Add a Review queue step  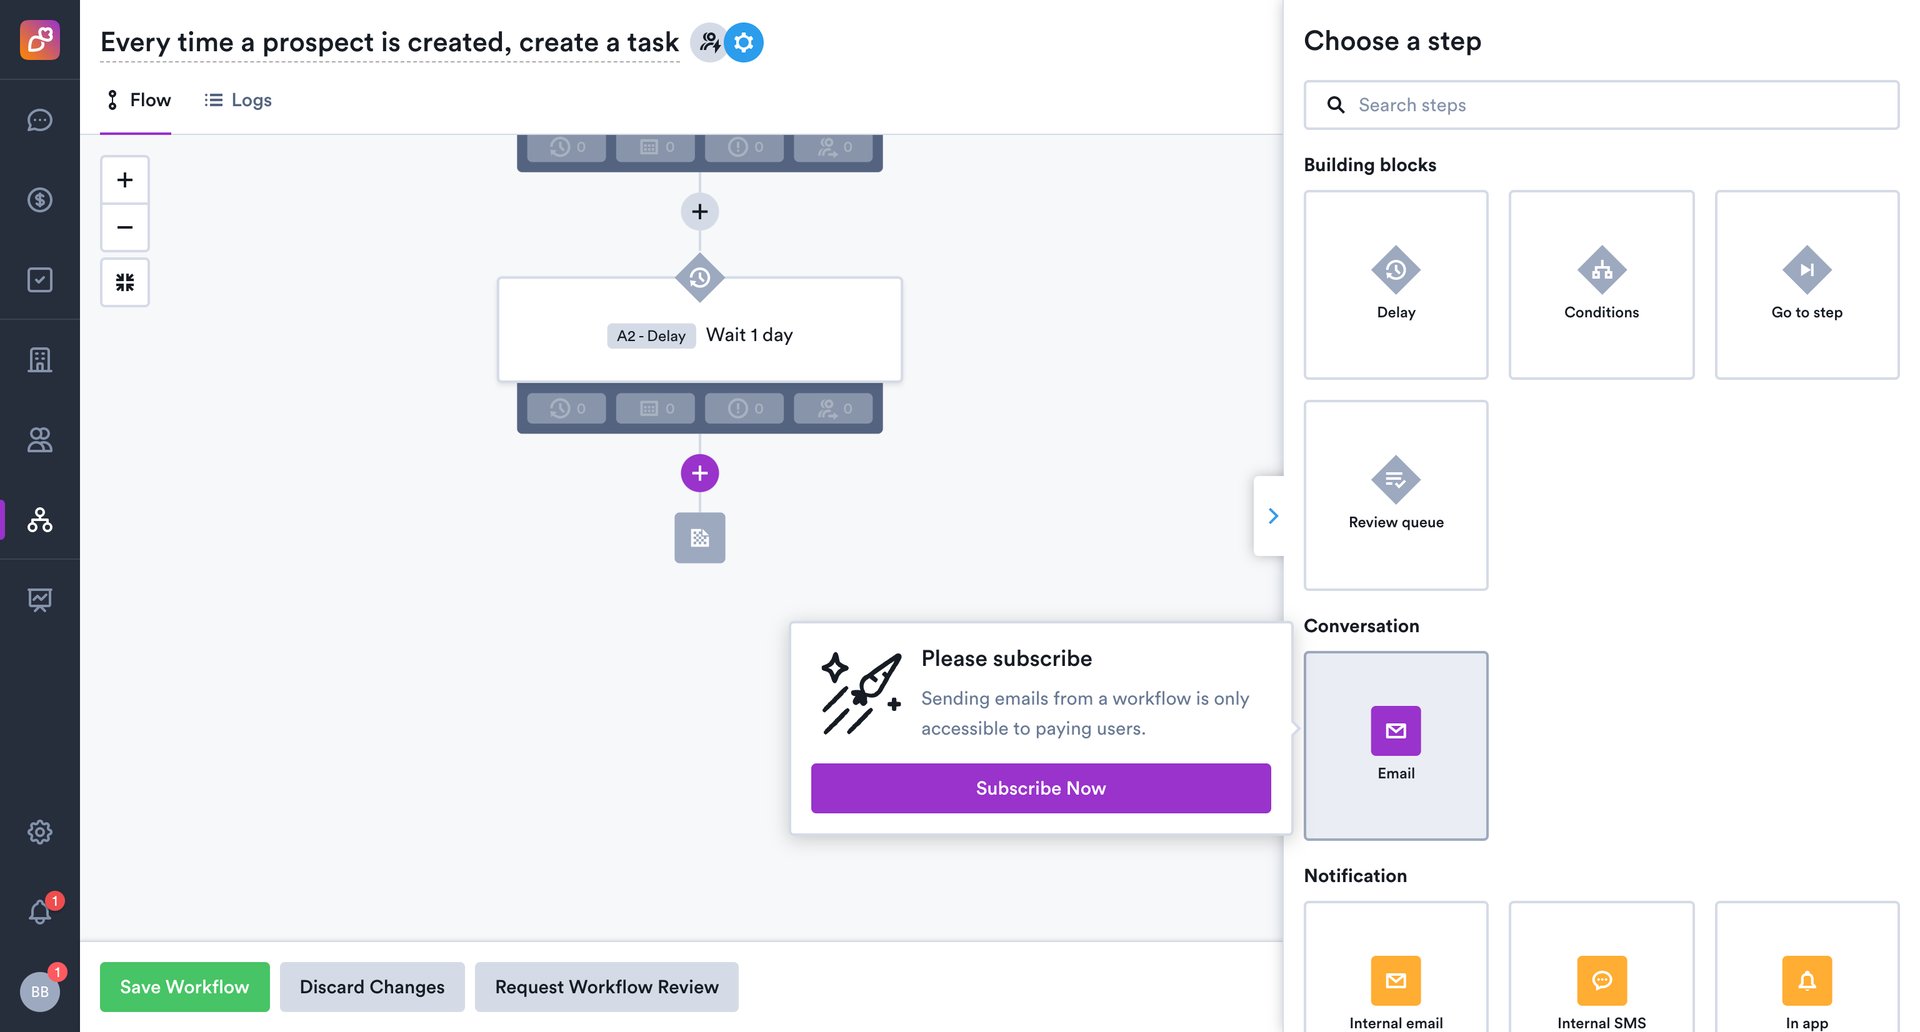[1395, 495]
